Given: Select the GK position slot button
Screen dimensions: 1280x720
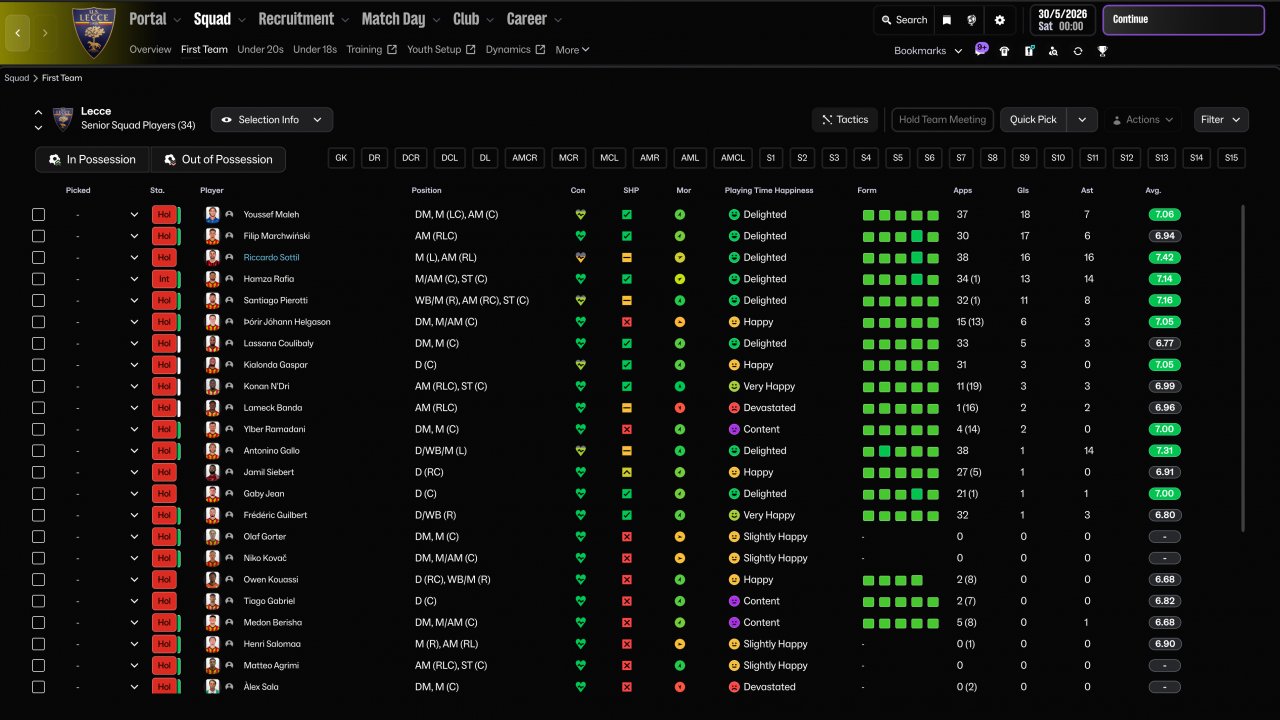Looking at the screenshot, I should coord(342,158).
